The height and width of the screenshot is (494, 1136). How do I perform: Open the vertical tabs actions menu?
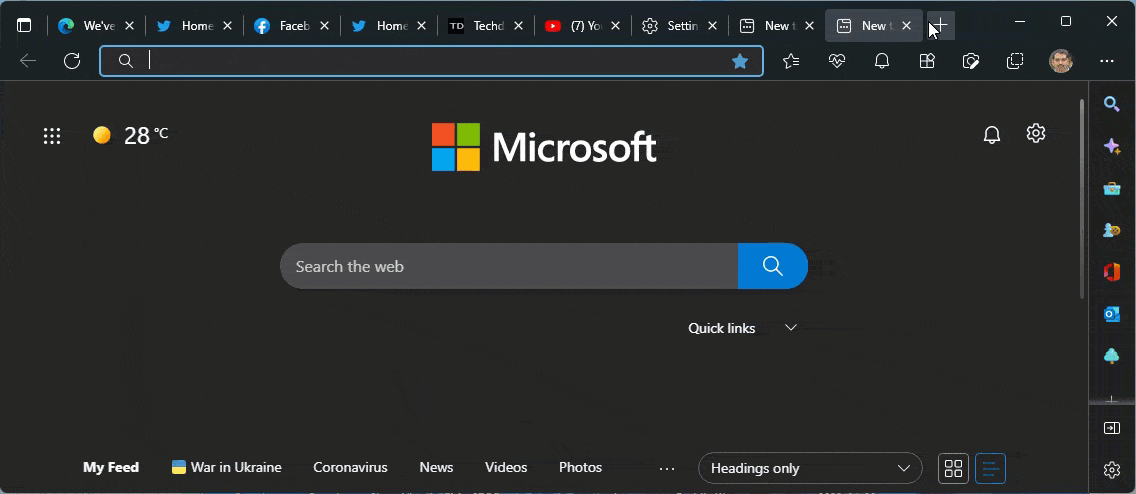[25, 25]
